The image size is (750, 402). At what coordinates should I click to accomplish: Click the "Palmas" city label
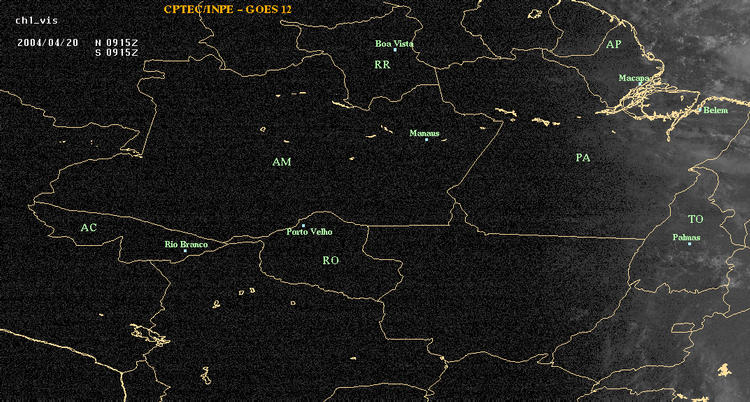[x=686, y=237]
